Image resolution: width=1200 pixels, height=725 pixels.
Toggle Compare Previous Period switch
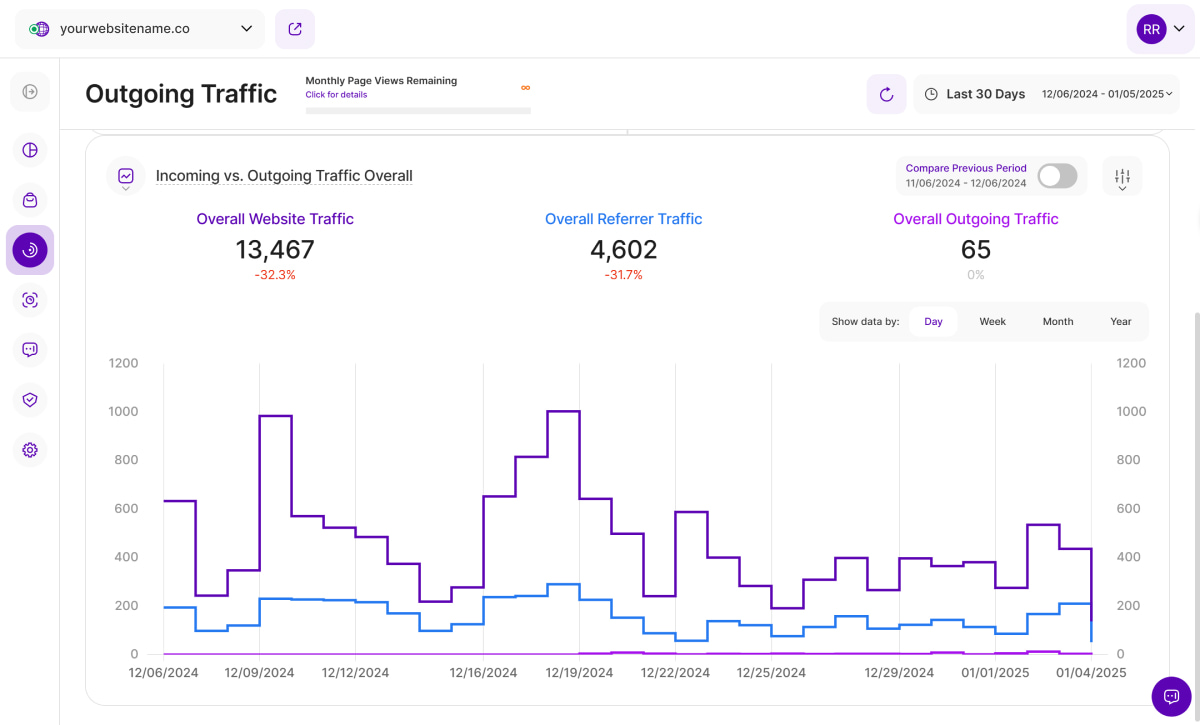[1057, 176]
